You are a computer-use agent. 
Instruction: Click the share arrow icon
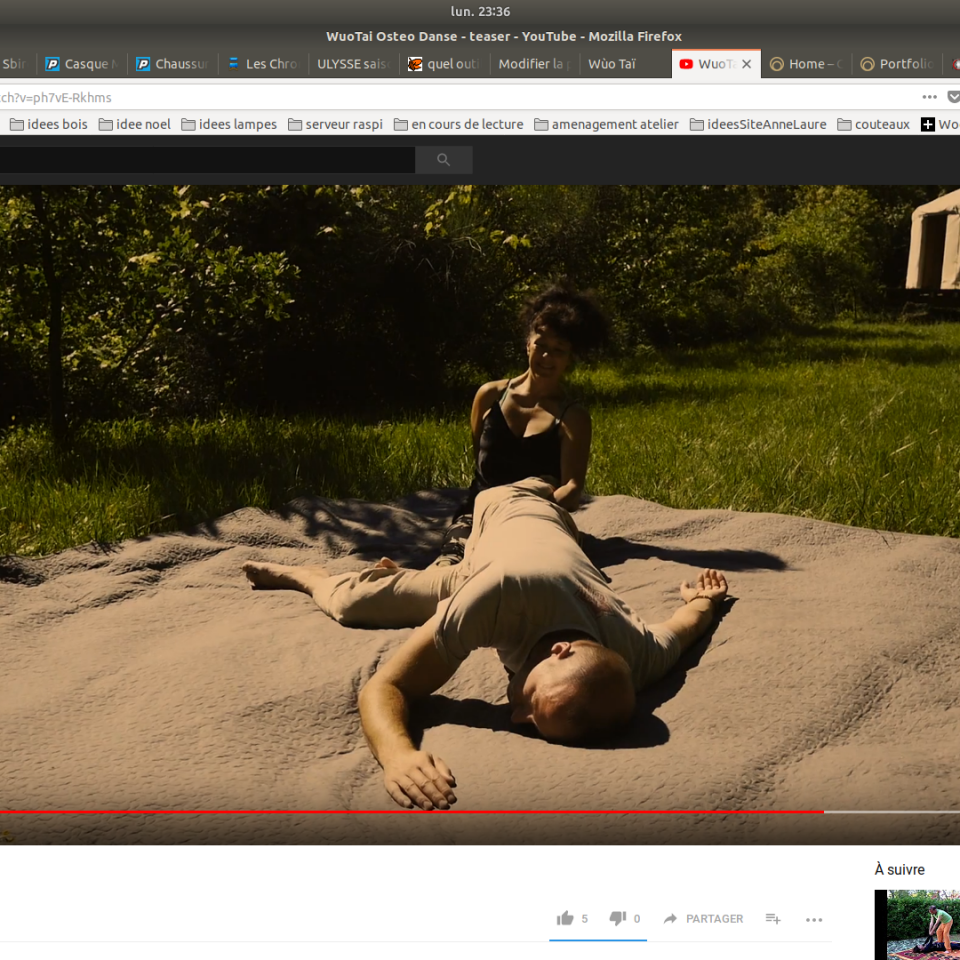(670, 918)
